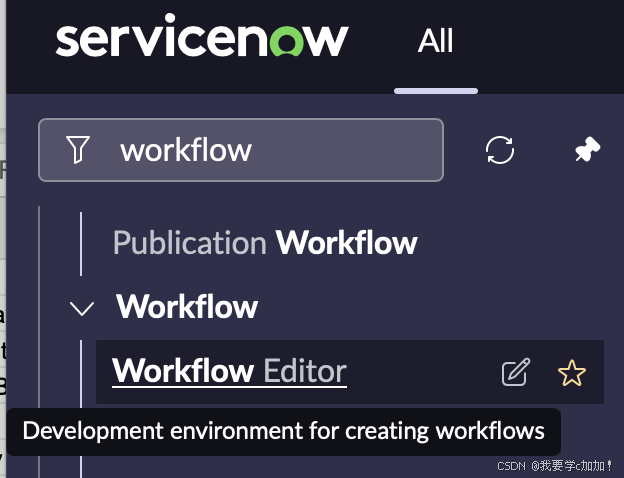Click the funnel filter icon

coord(78,150)
